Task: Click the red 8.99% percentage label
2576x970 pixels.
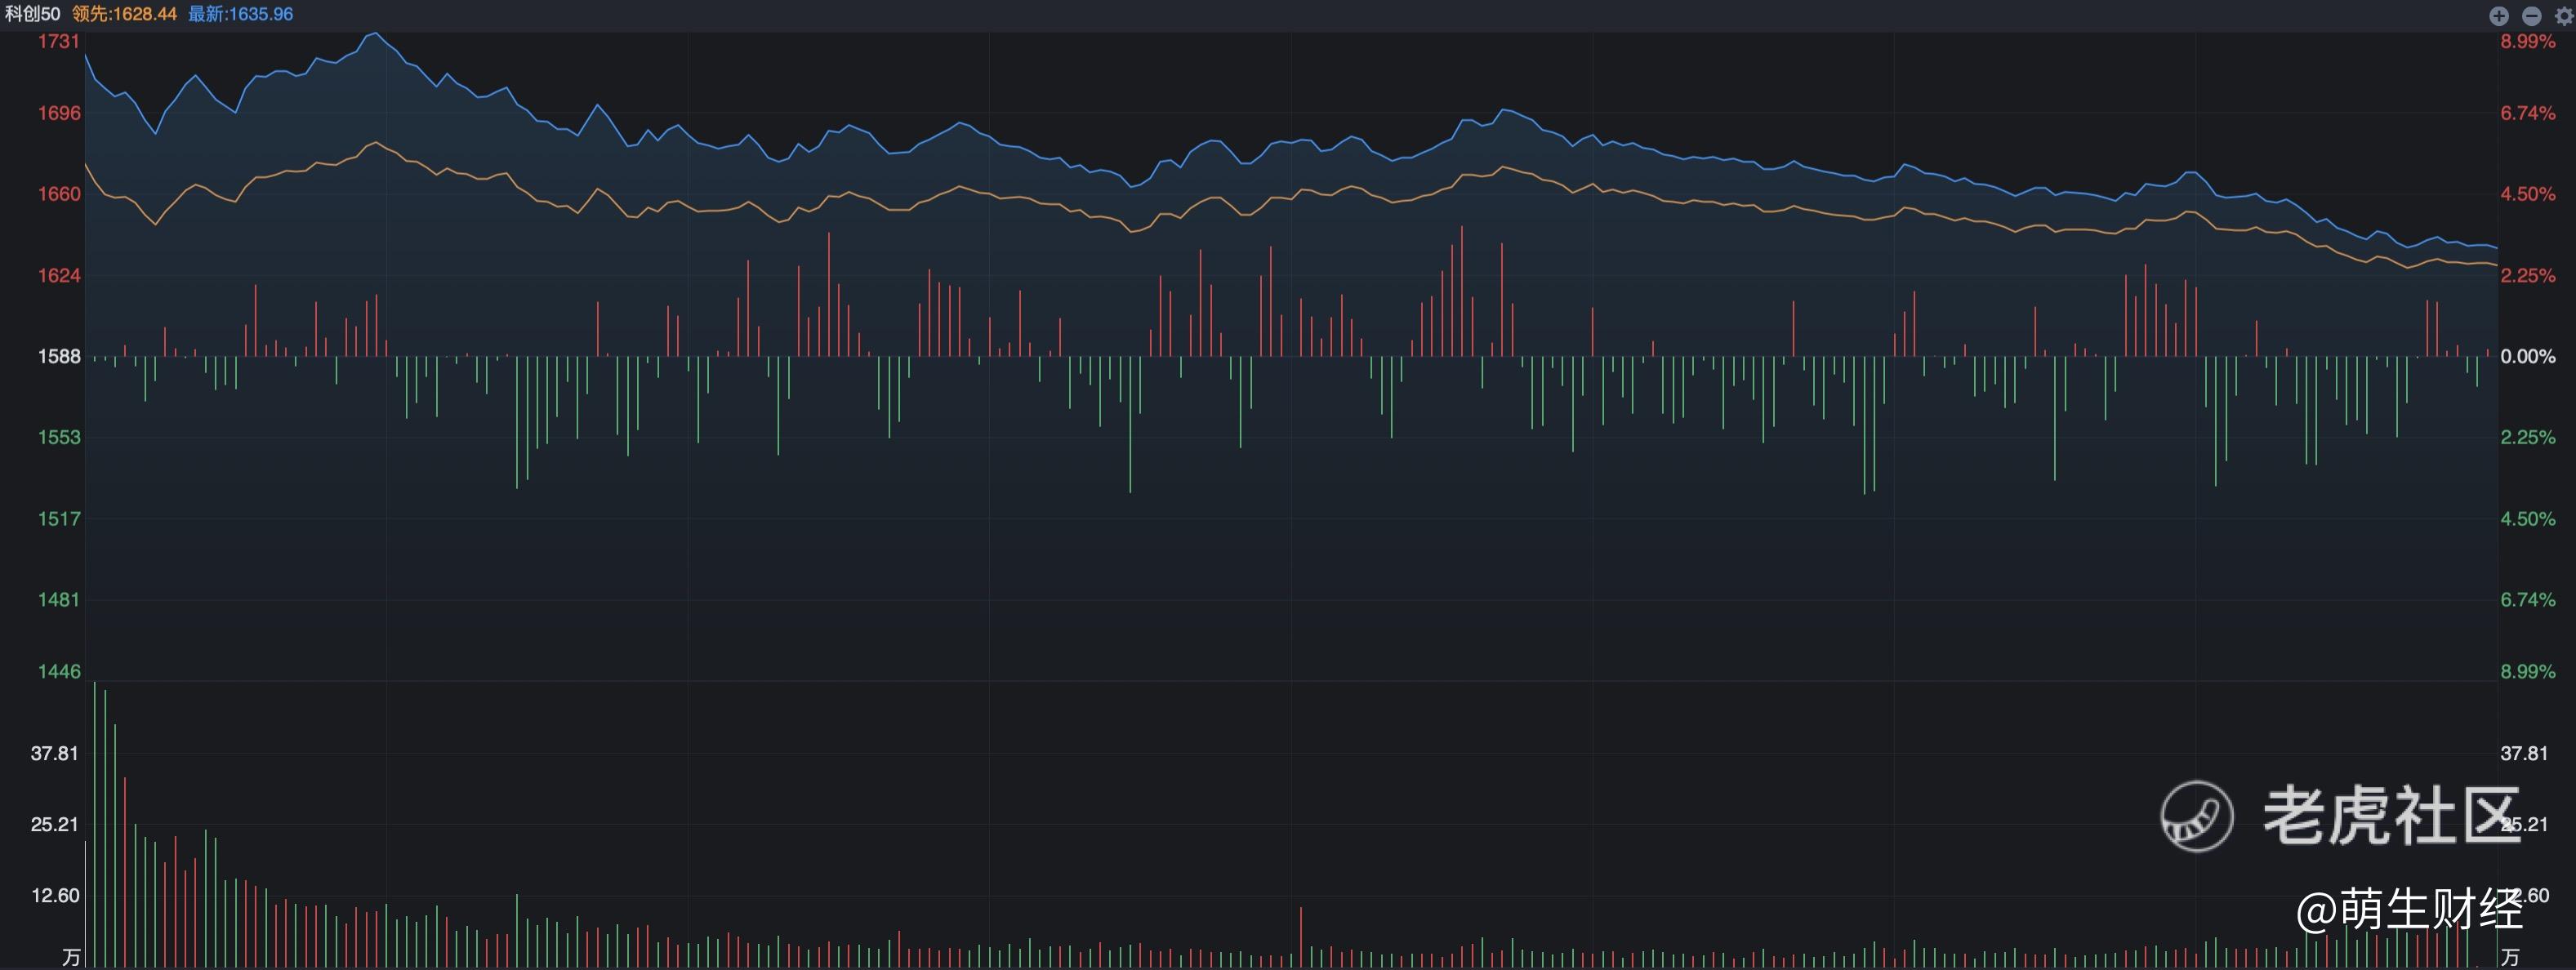Action: (2528, 41)
